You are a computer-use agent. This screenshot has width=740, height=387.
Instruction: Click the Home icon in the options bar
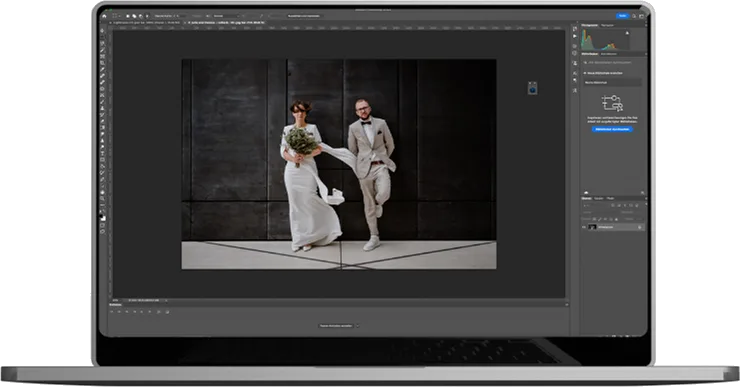pos(104,16)
